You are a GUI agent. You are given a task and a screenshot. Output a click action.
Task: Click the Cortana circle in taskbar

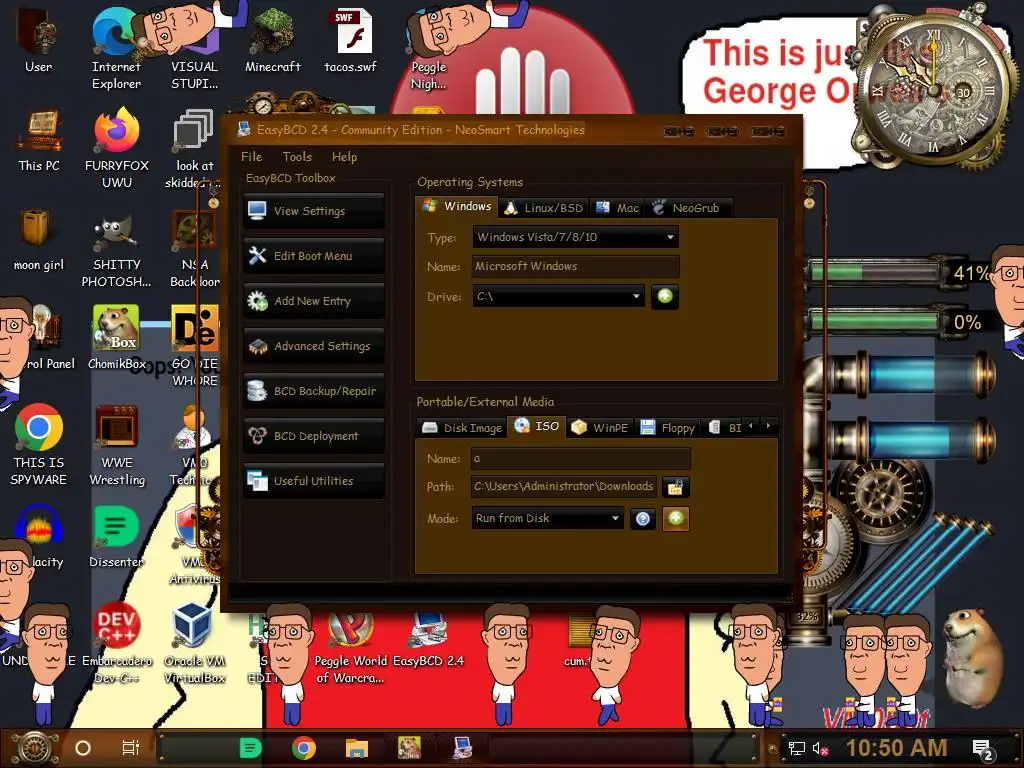point(83,748)
